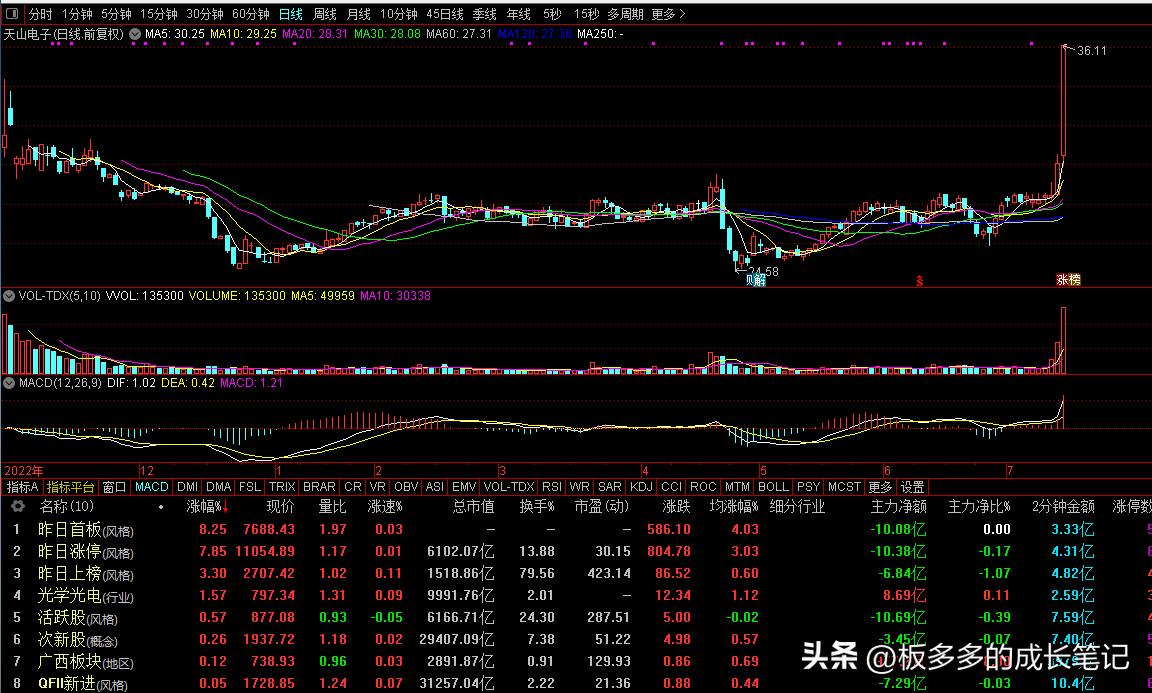Click the red sort arrow on 涨幅 column
The width and height of the screenshot is (1152, 693).
226,506
